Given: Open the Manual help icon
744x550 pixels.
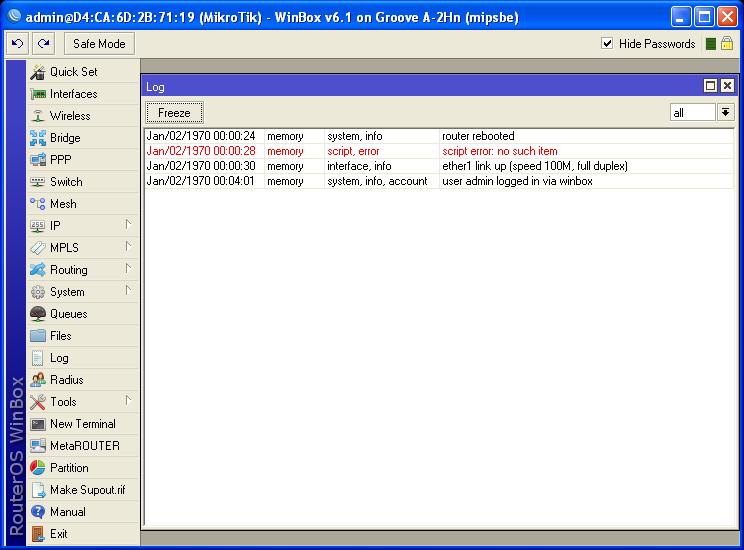Looking at the screenshot, I should tap(38, 512).
